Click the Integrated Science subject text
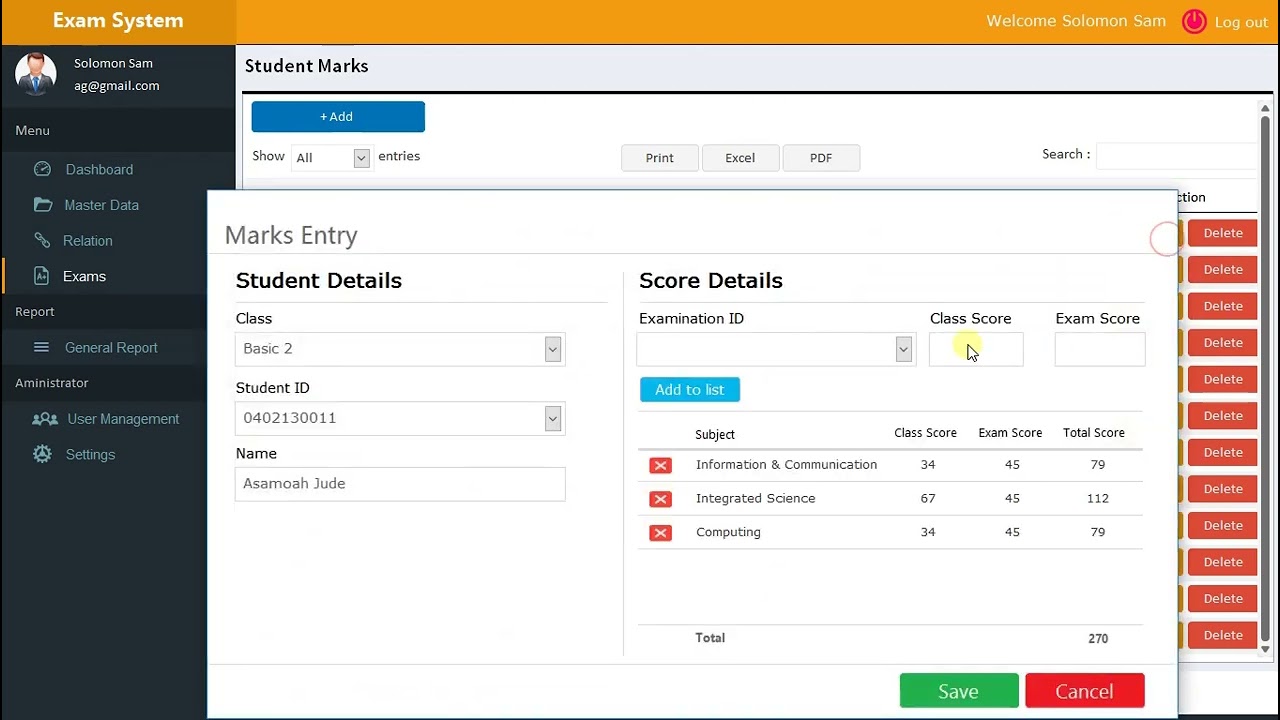The width and height of the screenshot is (1280, 720). click(756, 498)
